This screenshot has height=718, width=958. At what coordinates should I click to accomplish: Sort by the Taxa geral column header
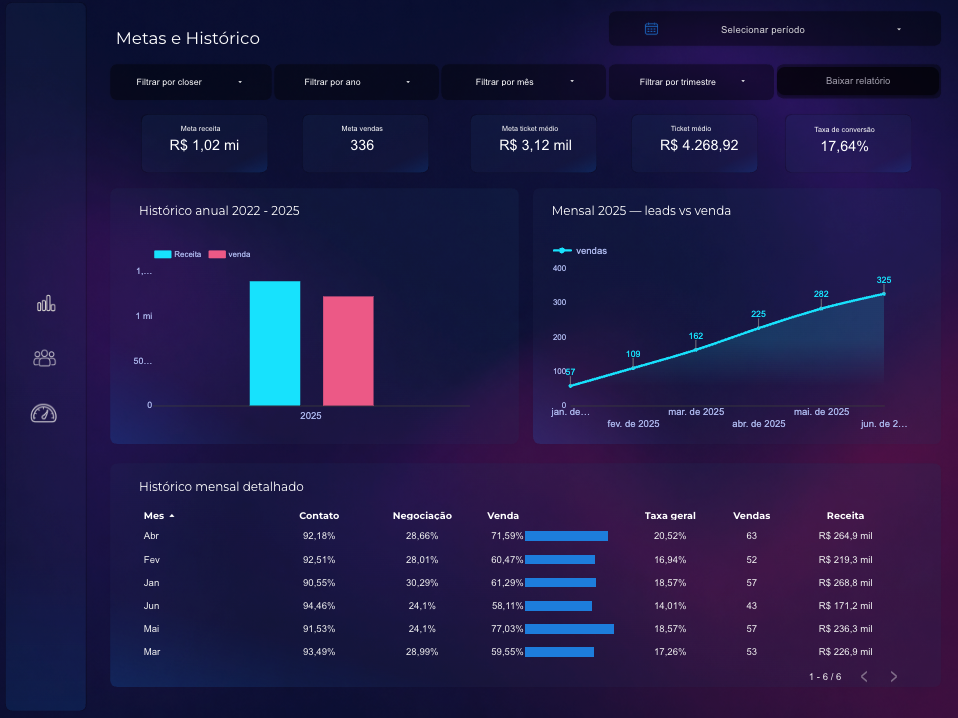670,516
